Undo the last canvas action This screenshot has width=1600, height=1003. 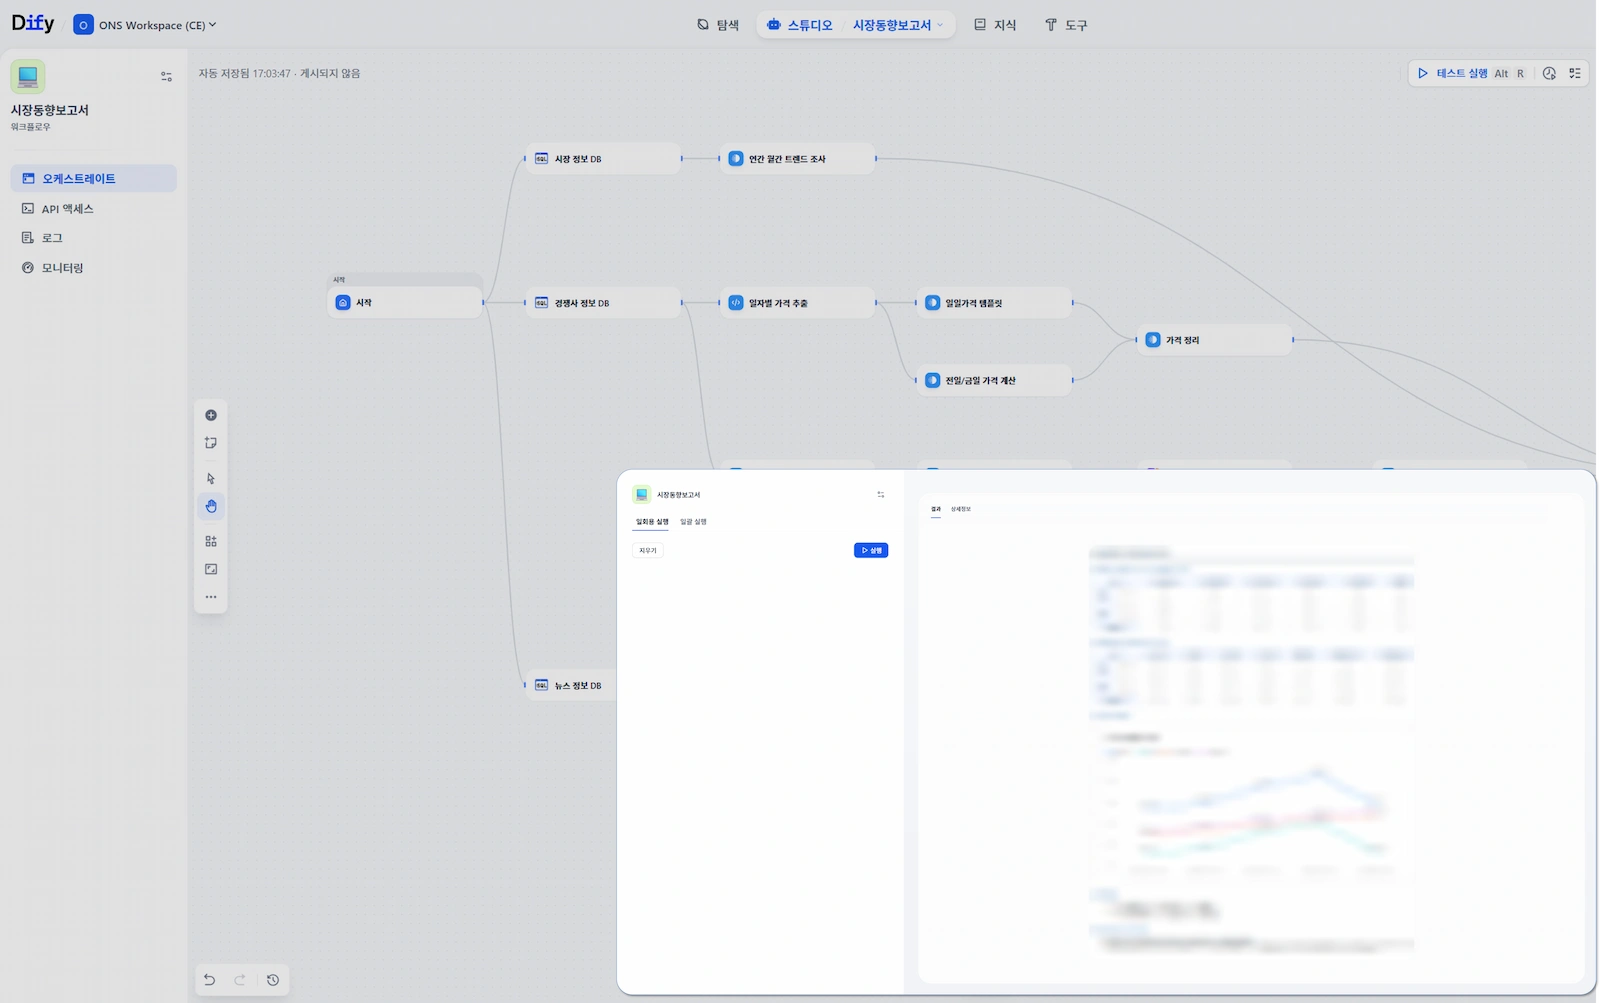click(209, 980)
